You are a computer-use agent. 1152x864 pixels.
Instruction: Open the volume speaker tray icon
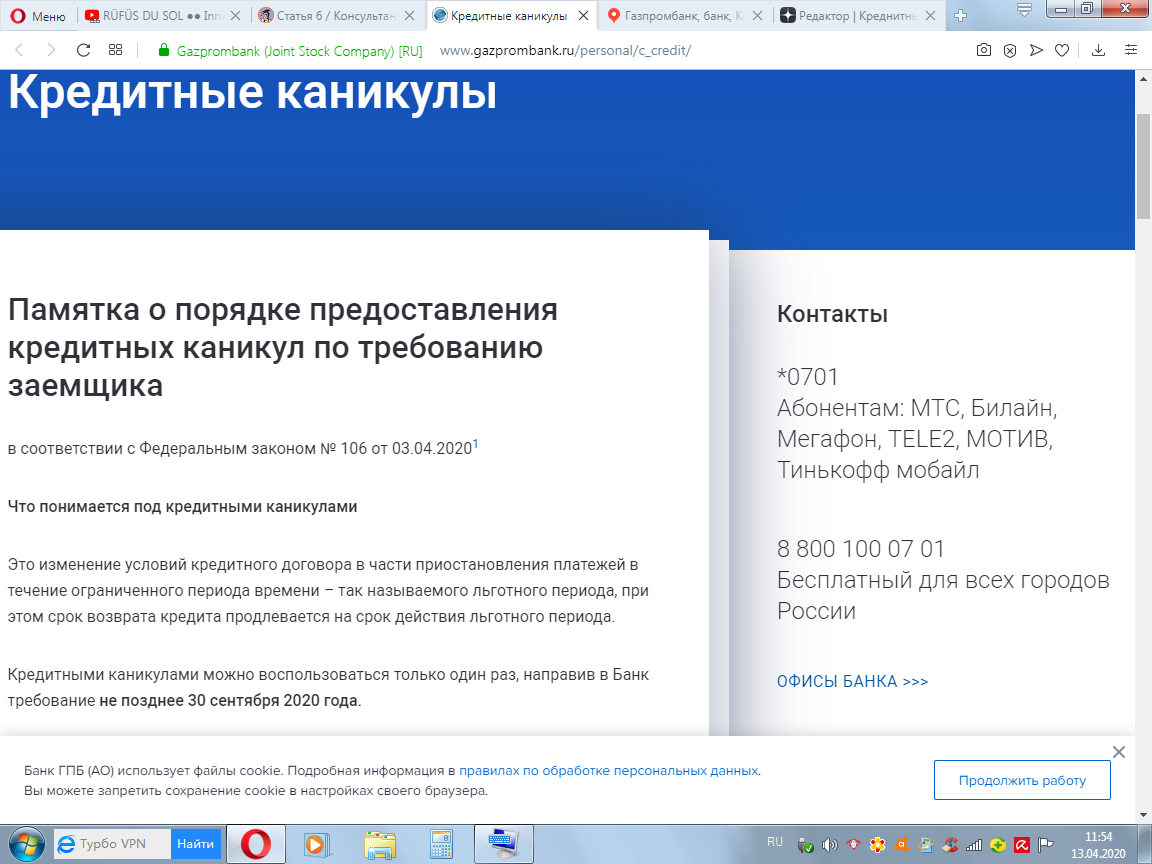pos(829,845)
